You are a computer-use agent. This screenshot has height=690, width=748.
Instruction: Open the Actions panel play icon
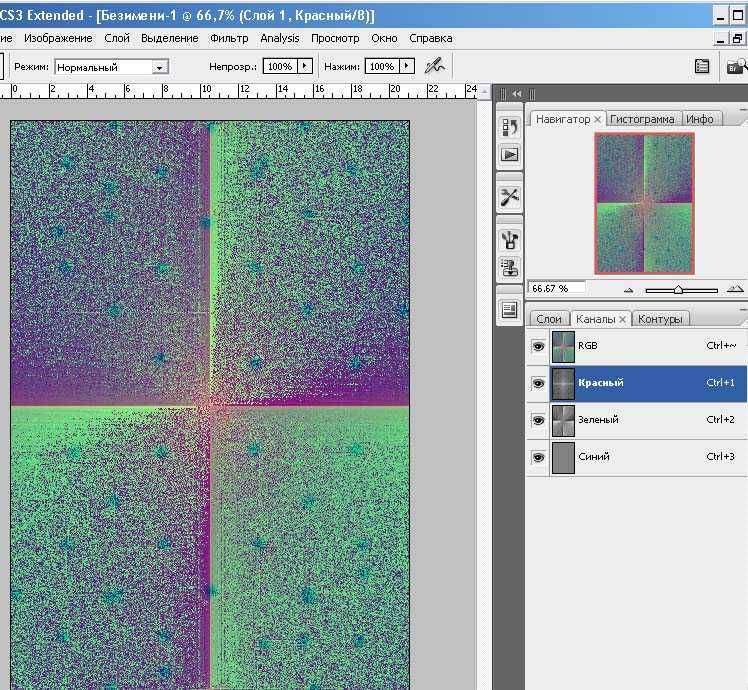click(510, 155)
